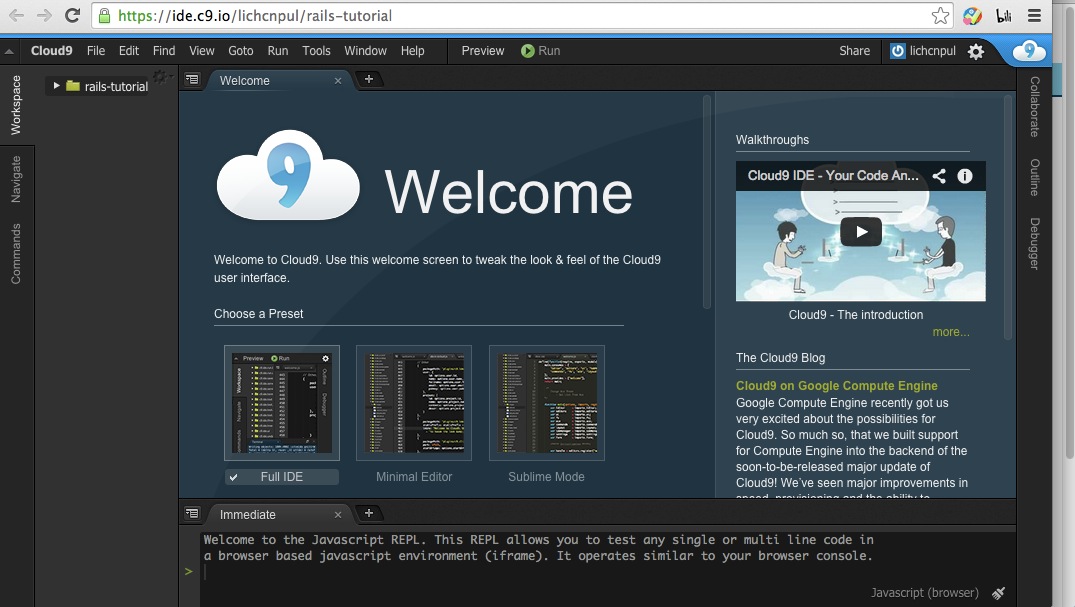Toggle the Debugger side panel
This screenshot has height=607, width=1075.
coord(1034,243)
